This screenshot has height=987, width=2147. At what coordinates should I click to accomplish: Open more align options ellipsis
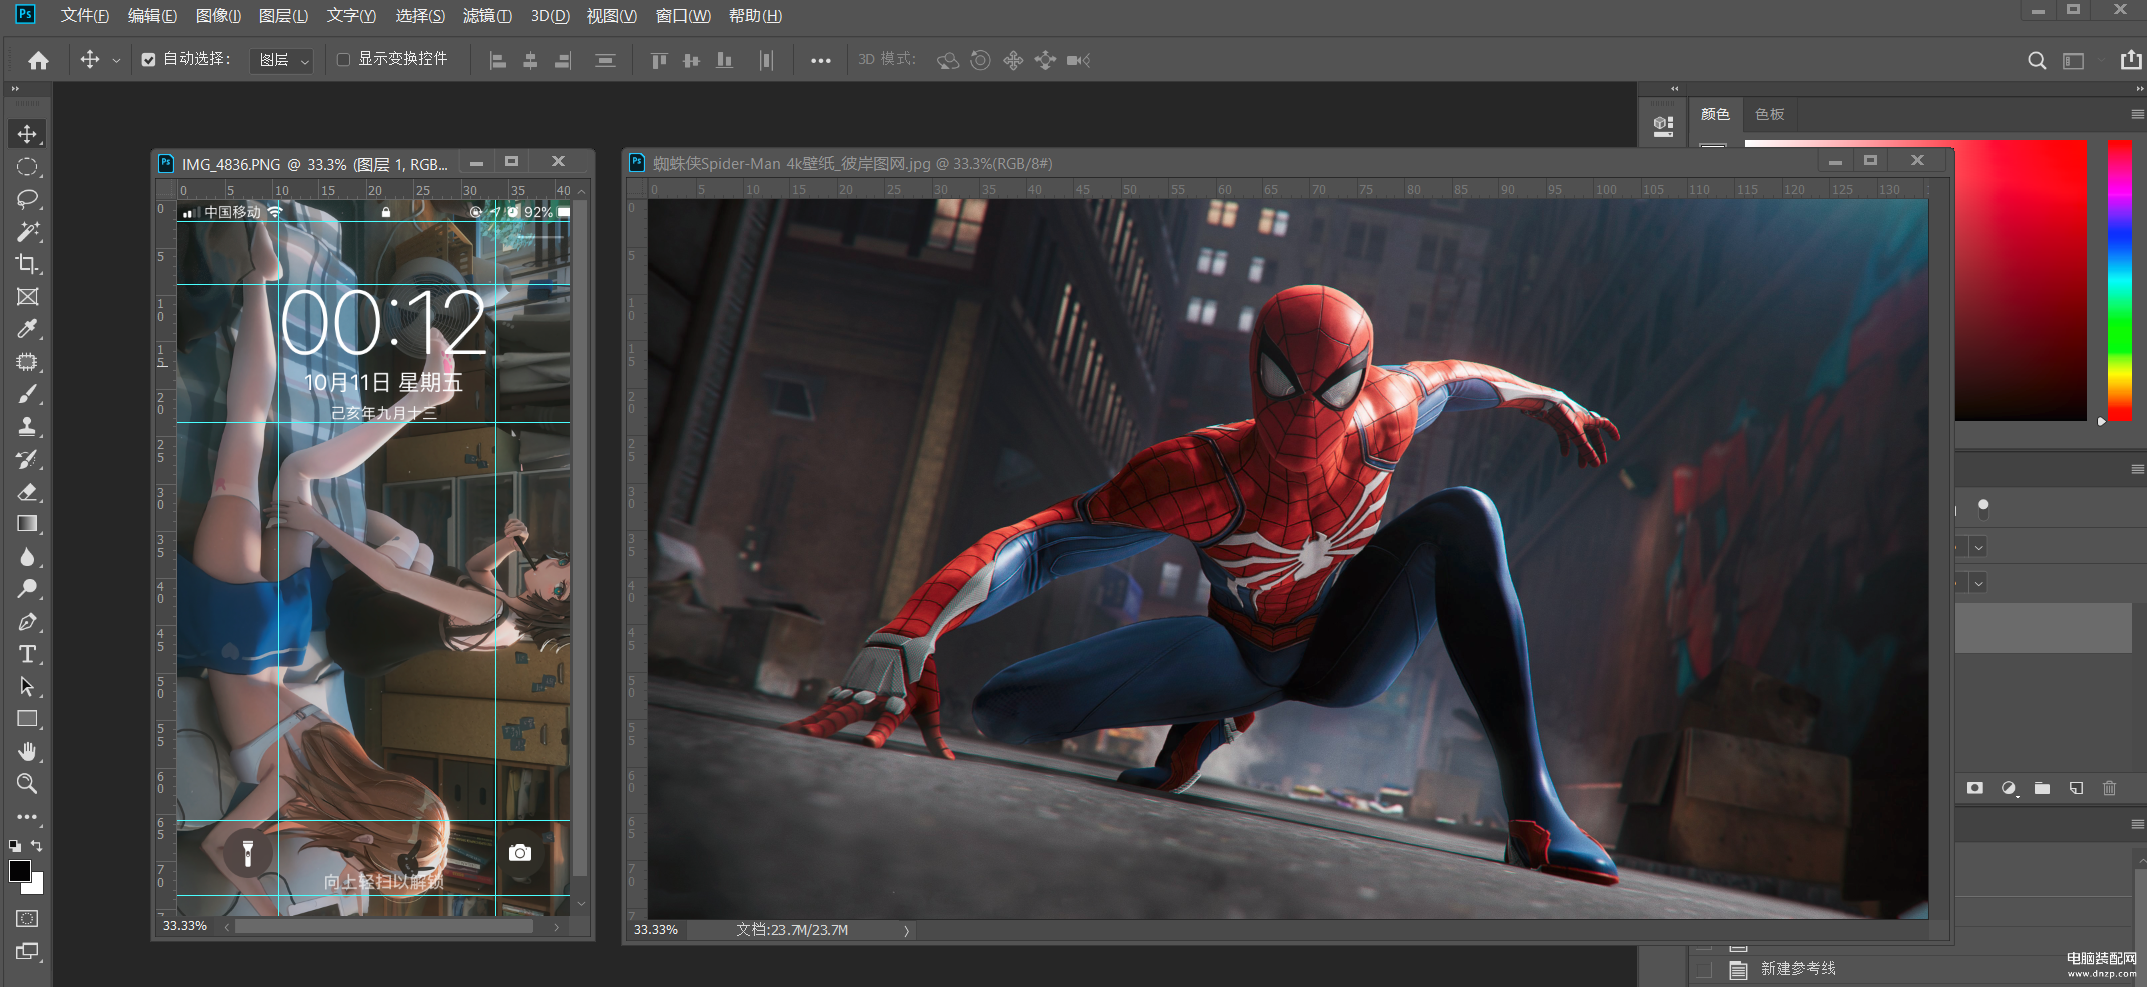click(820, 61)
